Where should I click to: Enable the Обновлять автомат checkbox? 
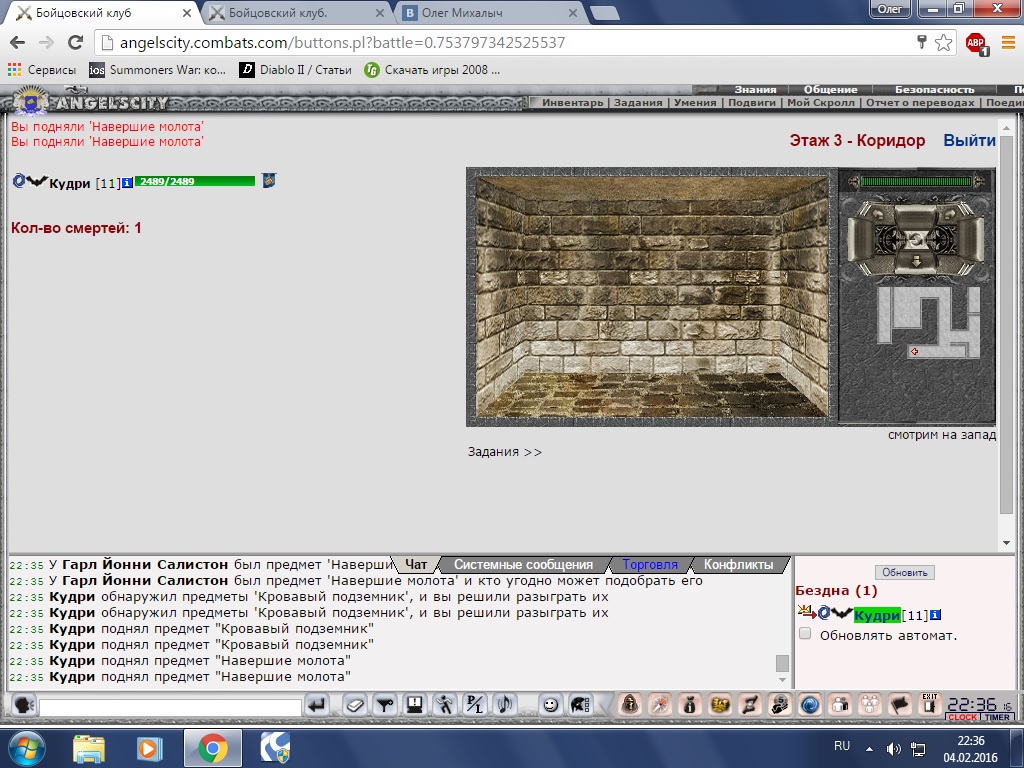805,633
